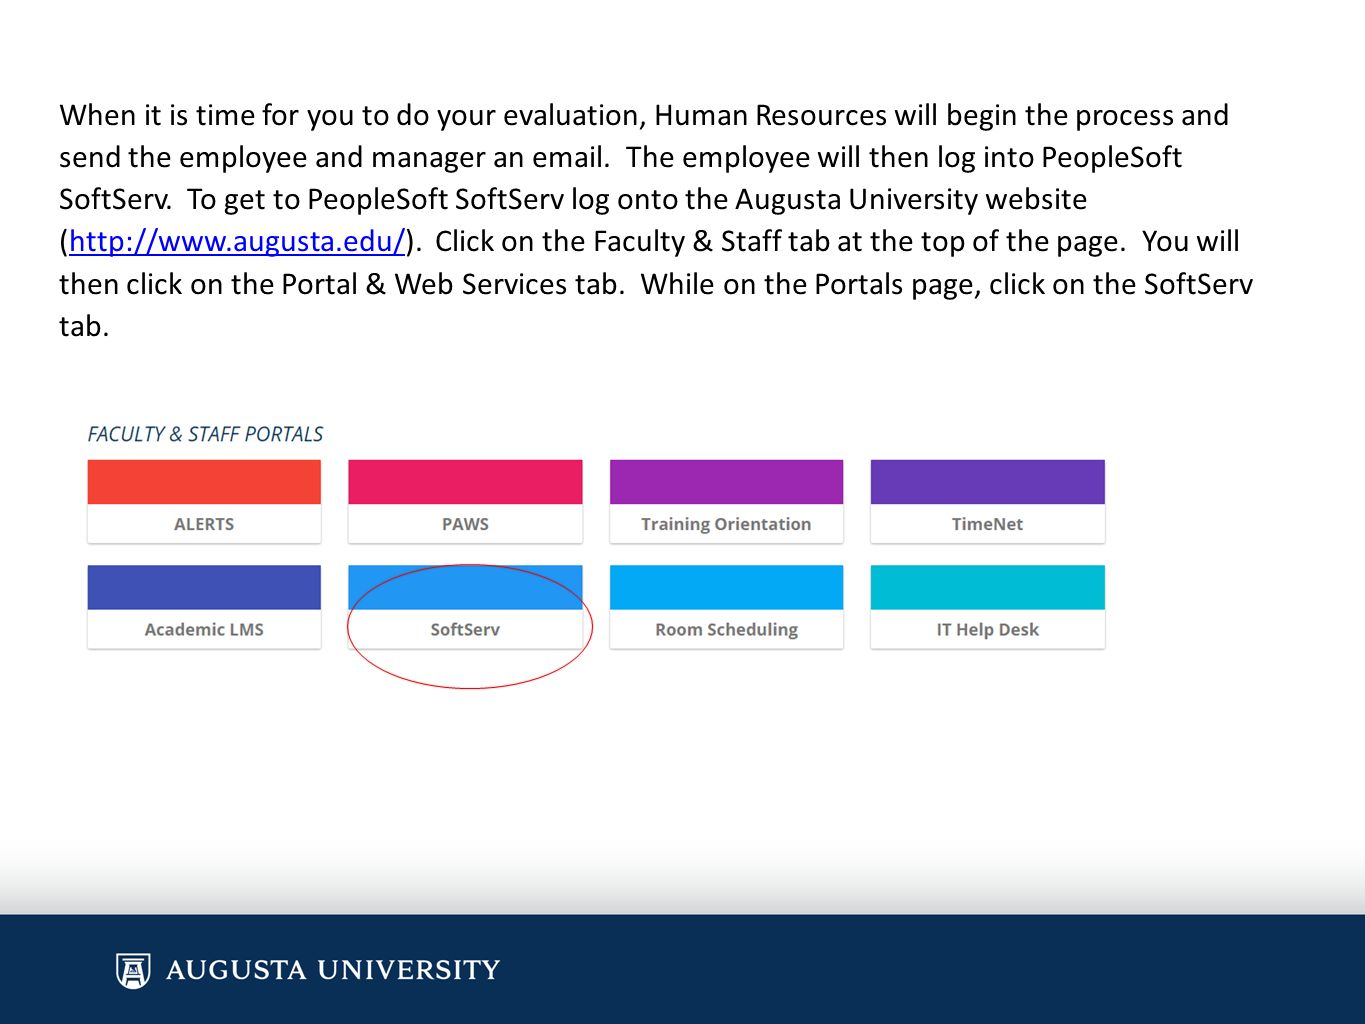Click the FACULTY & STAFF PORTALS heading
The height and width of the screenshot is (1024, 1365).
tap(205, 434)
